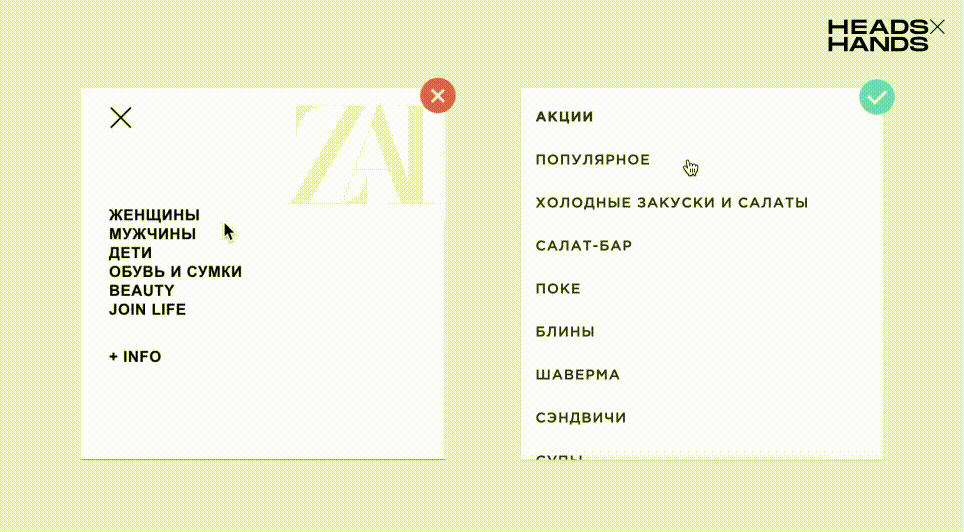Click the red cross badge
The height and width of the screenshot is (532, 964).
click(x=438, y=96)
